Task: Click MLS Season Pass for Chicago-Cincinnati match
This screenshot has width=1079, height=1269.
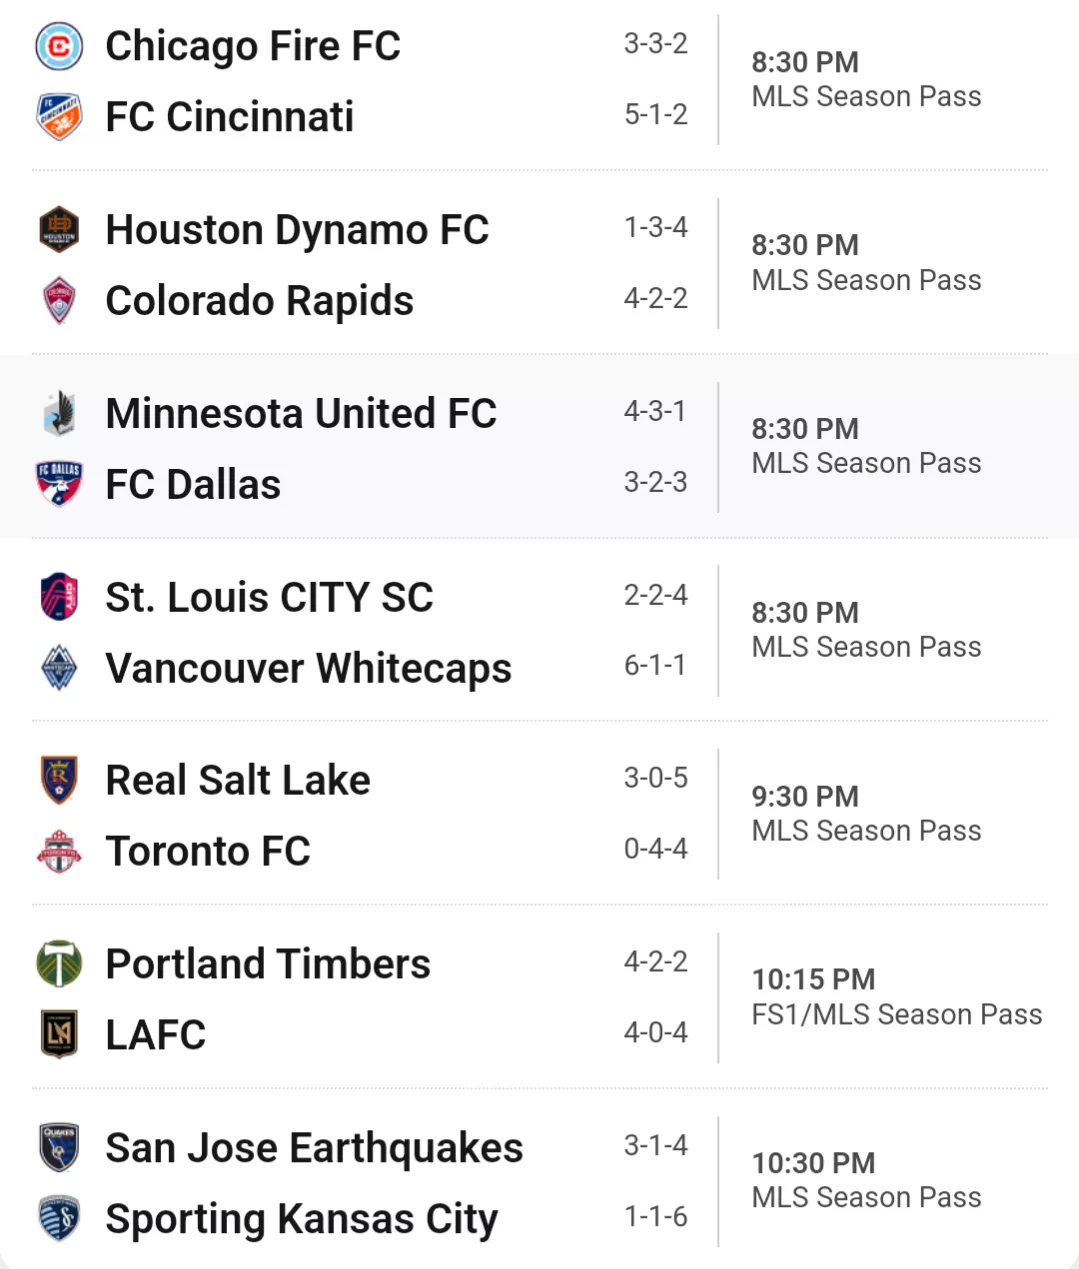Action: click(x=866, y=96)
